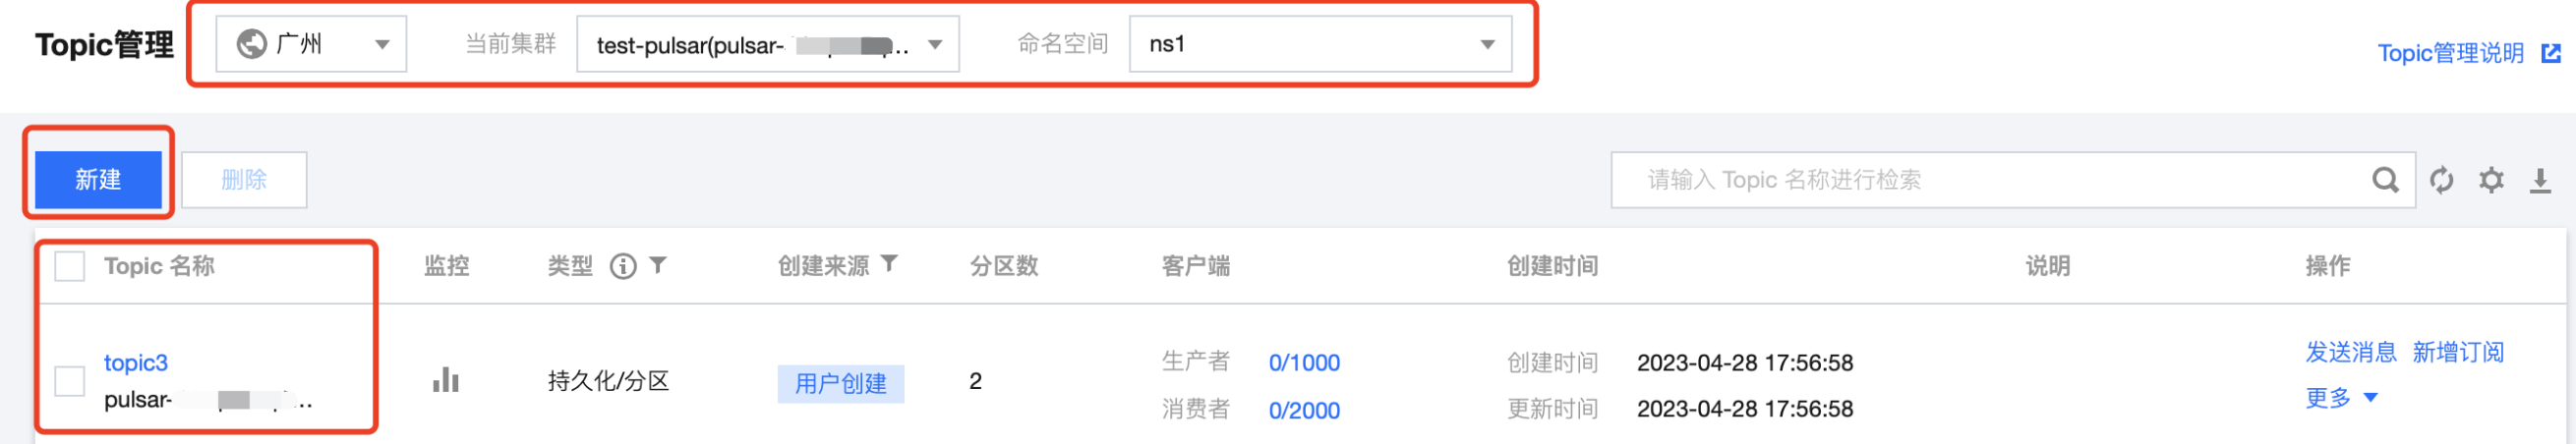Toggle the select-all Topic 名称 checkbox
This screenshot has height=444, width=2576.
point(69,266)
